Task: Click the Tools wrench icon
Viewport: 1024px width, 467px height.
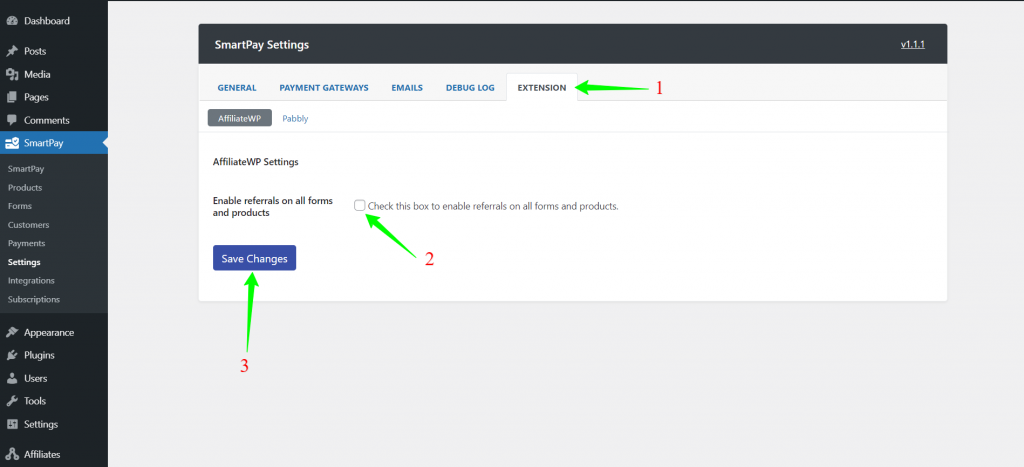Action: point(12,401)
